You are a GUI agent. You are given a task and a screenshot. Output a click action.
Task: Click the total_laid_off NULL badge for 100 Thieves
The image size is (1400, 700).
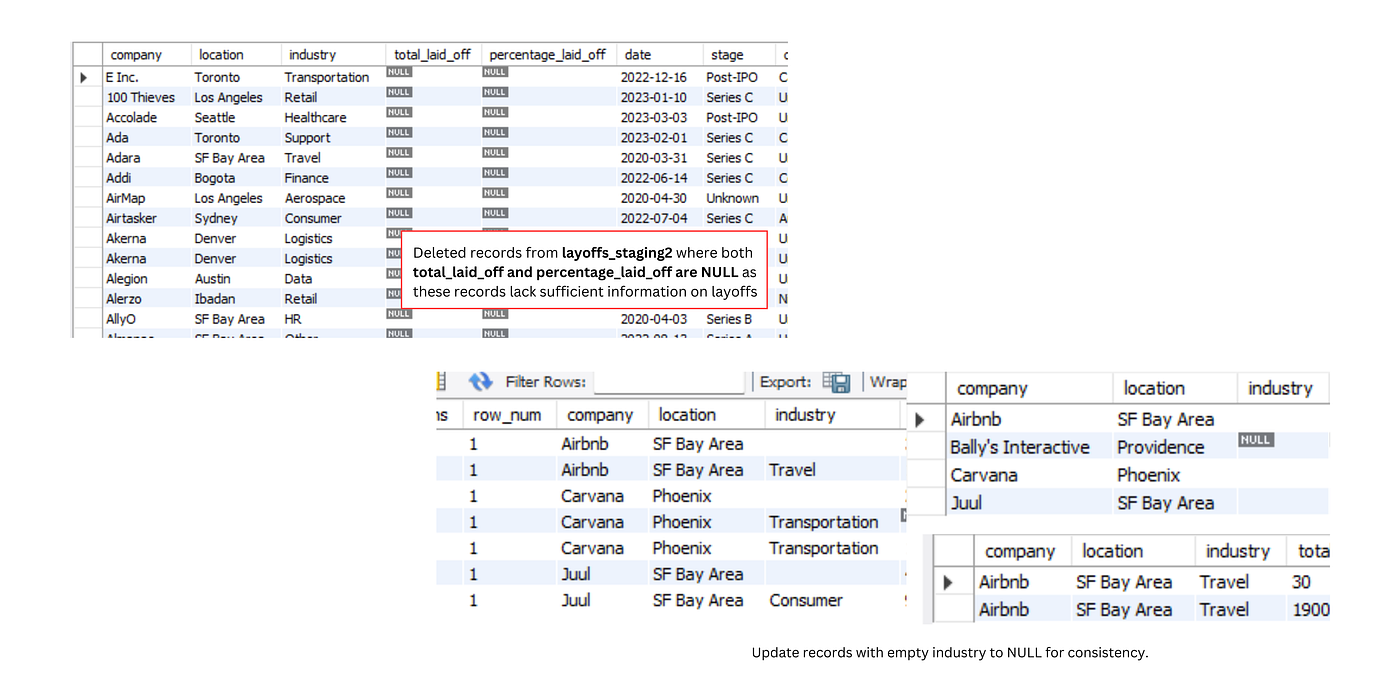399,92
